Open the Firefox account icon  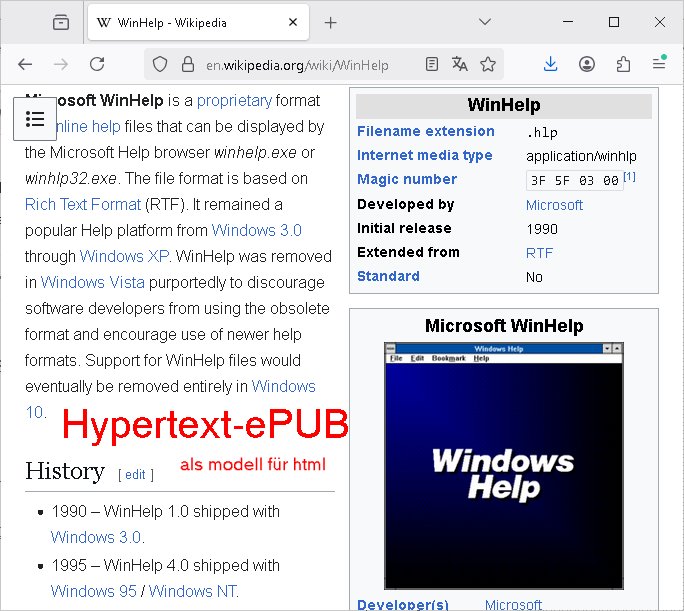click(587, 64)
